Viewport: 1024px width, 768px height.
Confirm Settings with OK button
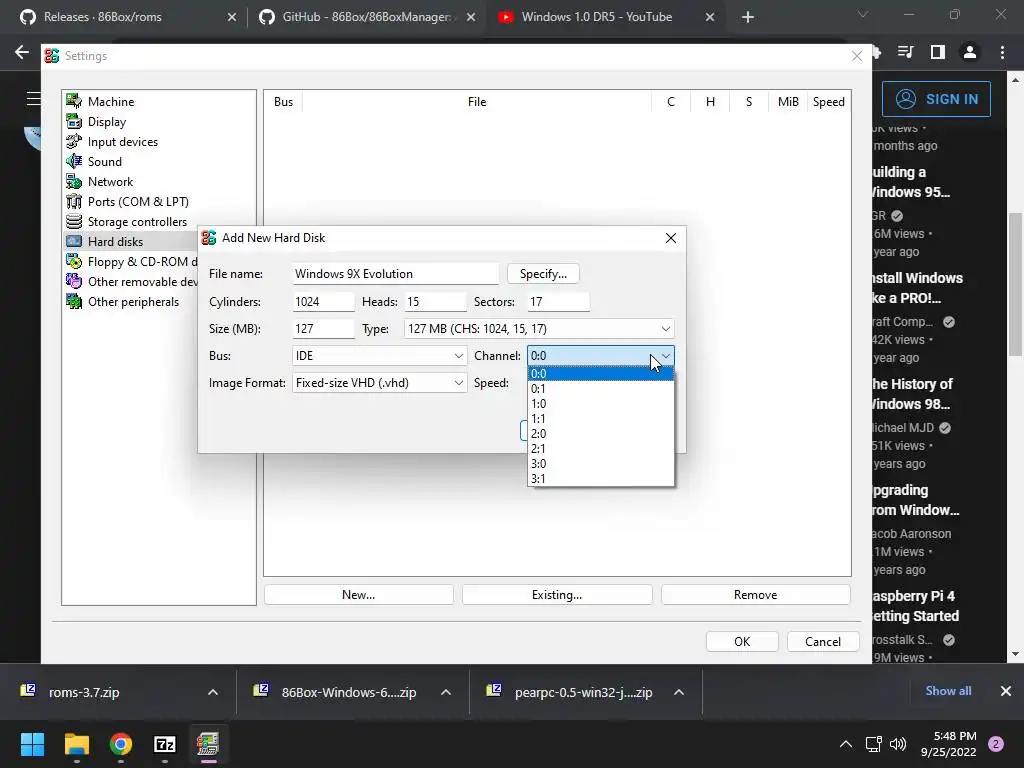pyautogui.click(x=742, y=641)
